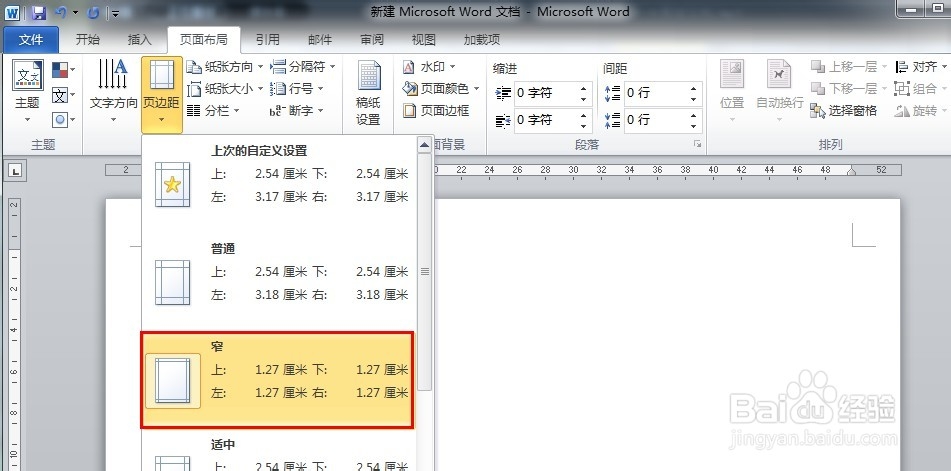Open Align (对齐) menu

pyautogui.click(x=921, y=67)
